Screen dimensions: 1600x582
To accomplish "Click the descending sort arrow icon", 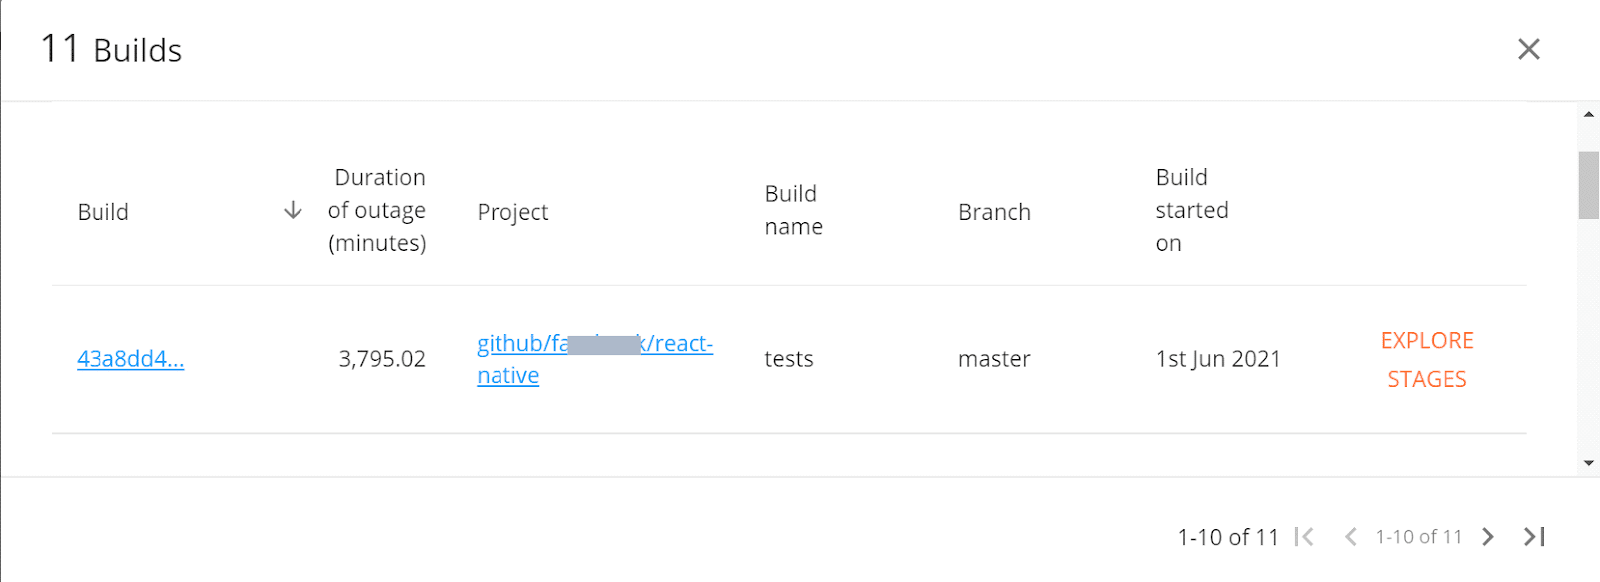I will click(x=293, y=211).
